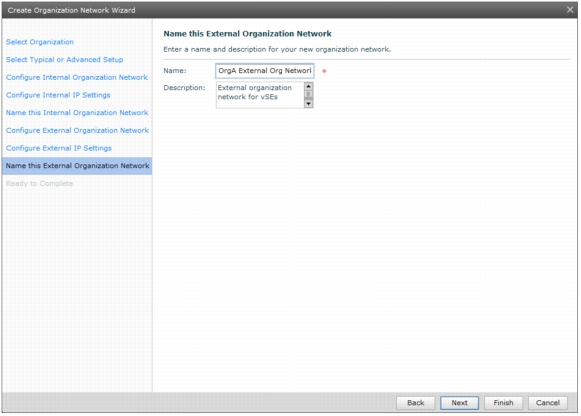
Task: Click the description scrollbar down arrow
Action: coord(308,104)
